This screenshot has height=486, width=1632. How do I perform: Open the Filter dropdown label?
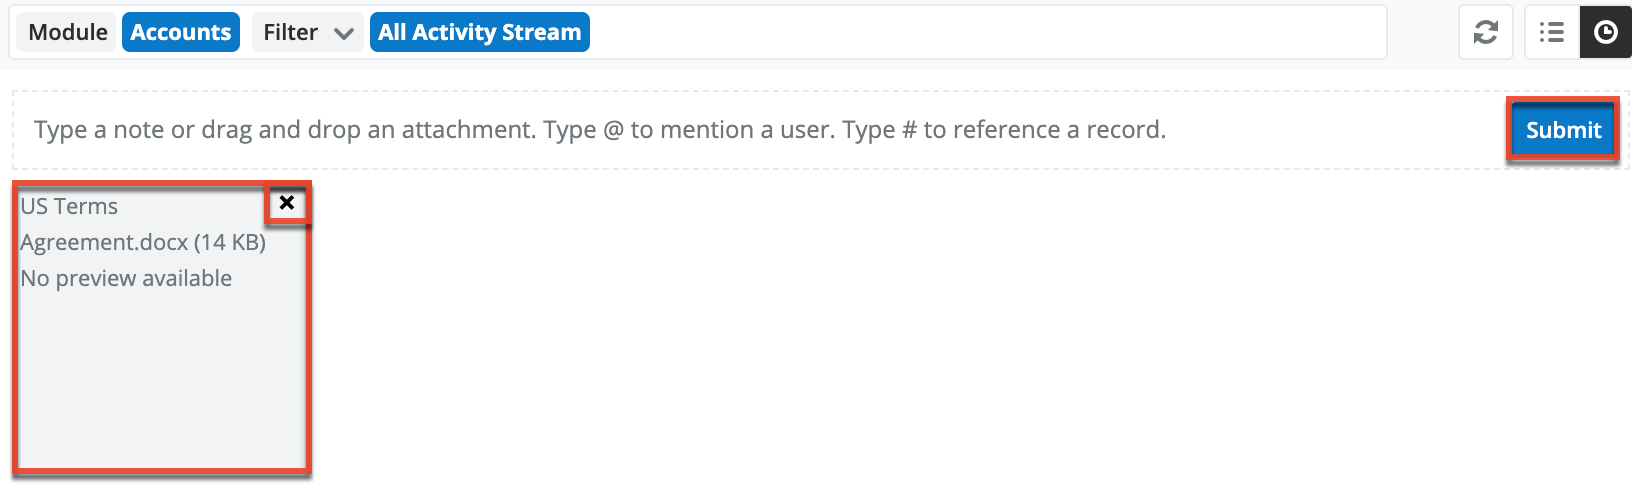tap(290, 32)
